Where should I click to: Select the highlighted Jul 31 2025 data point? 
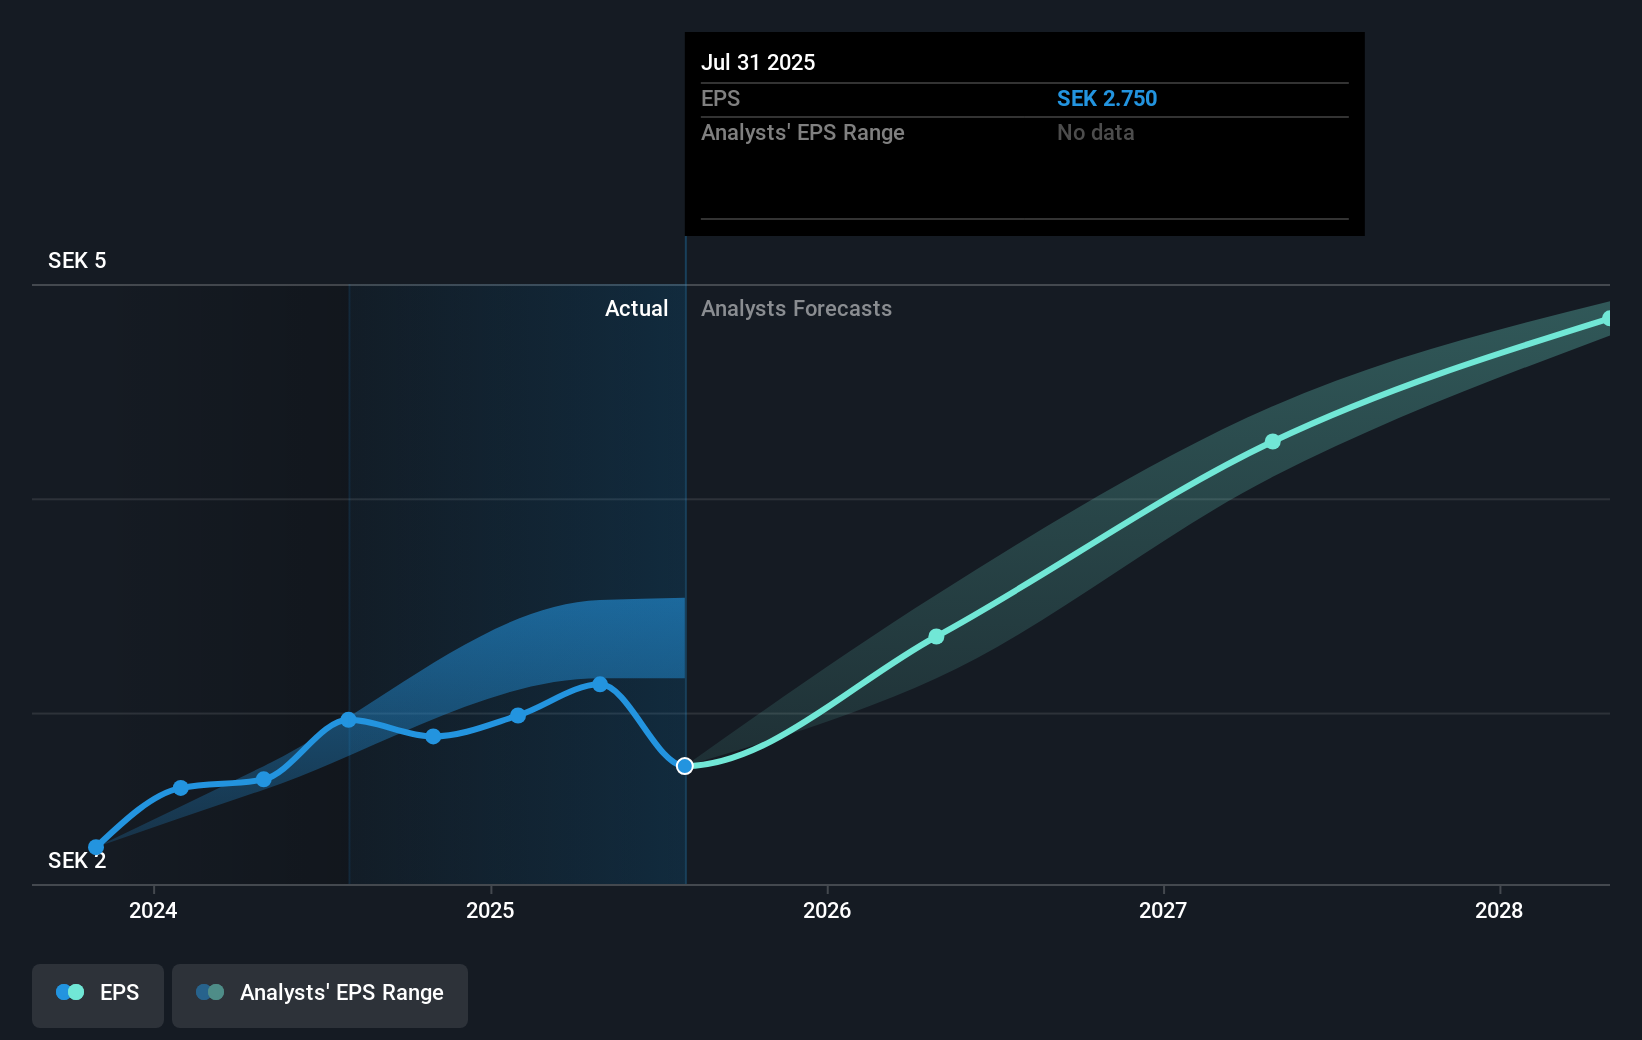(685, 766)
